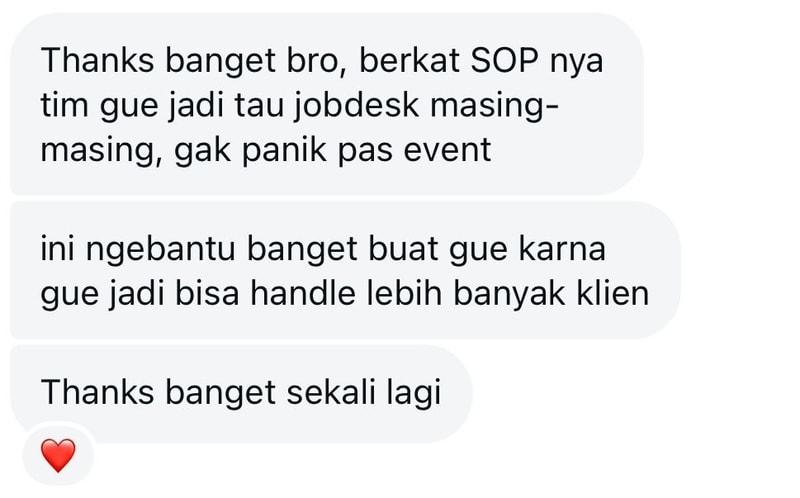The image size is (800, 498).
Task: Click the word 'jobdesk' in first message
Action: 357,107
